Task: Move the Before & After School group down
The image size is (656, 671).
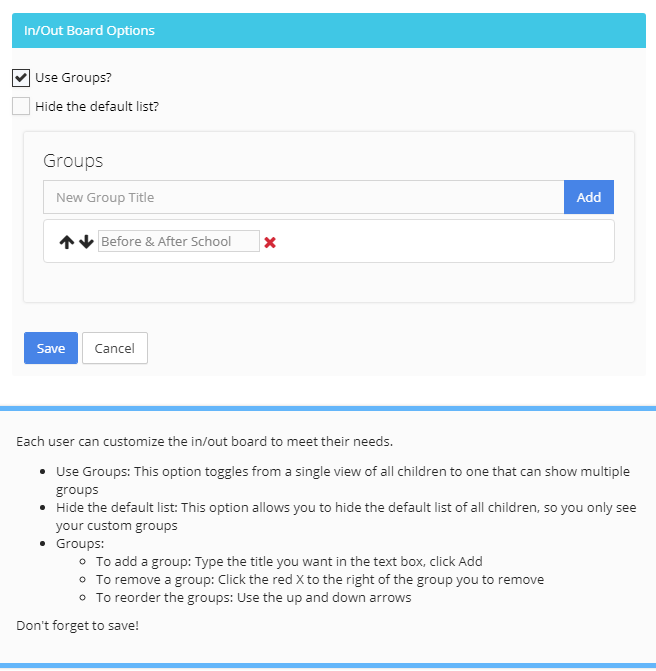Action: [86, 242]
